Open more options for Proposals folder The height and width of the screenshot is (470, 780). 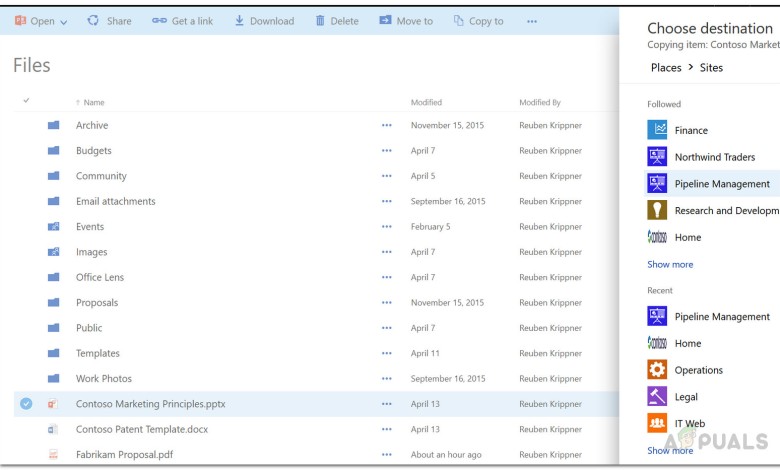click(x=387, y=303)
